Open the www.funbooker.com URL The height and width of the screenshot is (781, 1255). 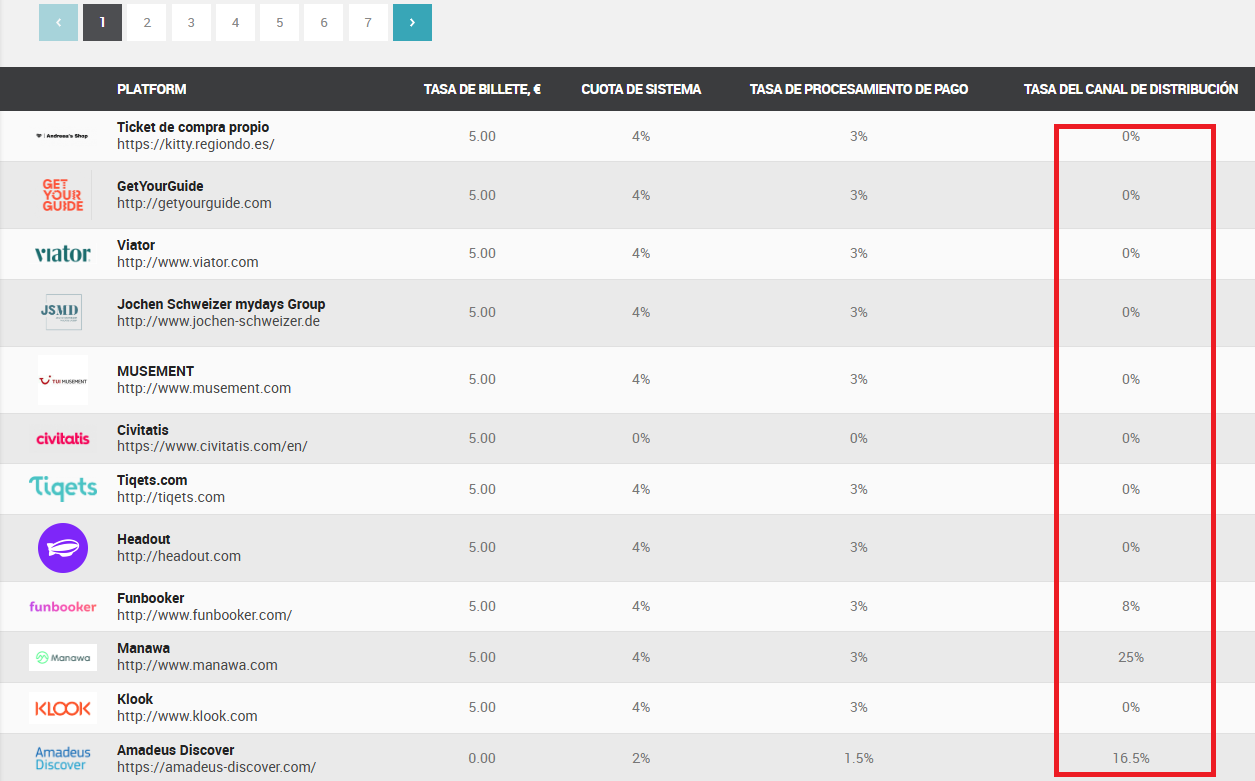tap(204, 615)
